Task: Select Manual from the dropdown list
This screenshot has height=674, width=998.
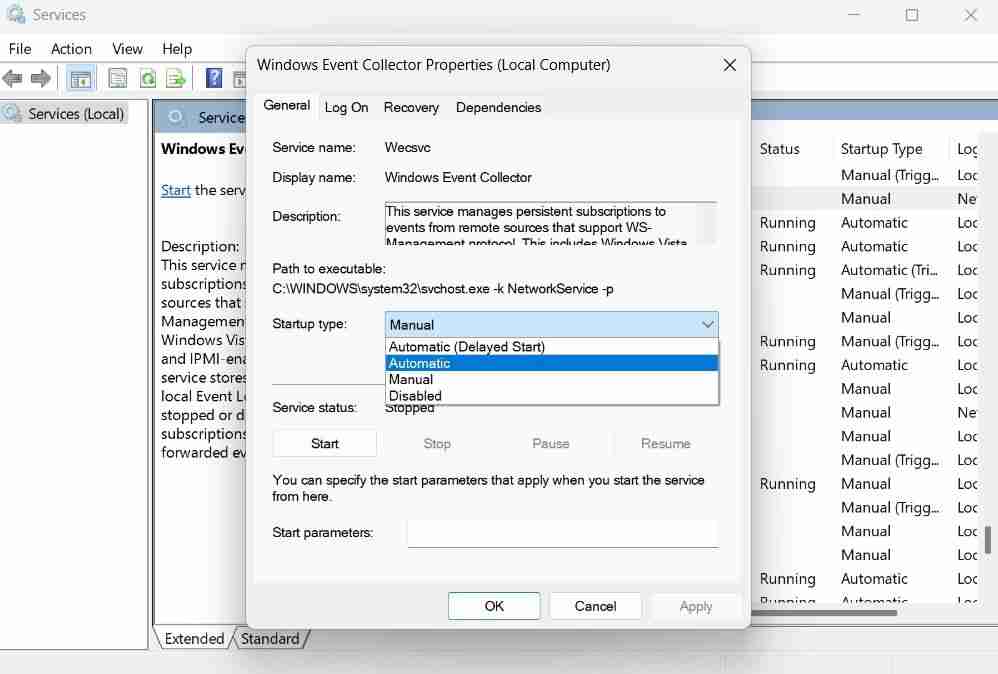Action: [410, 379]
